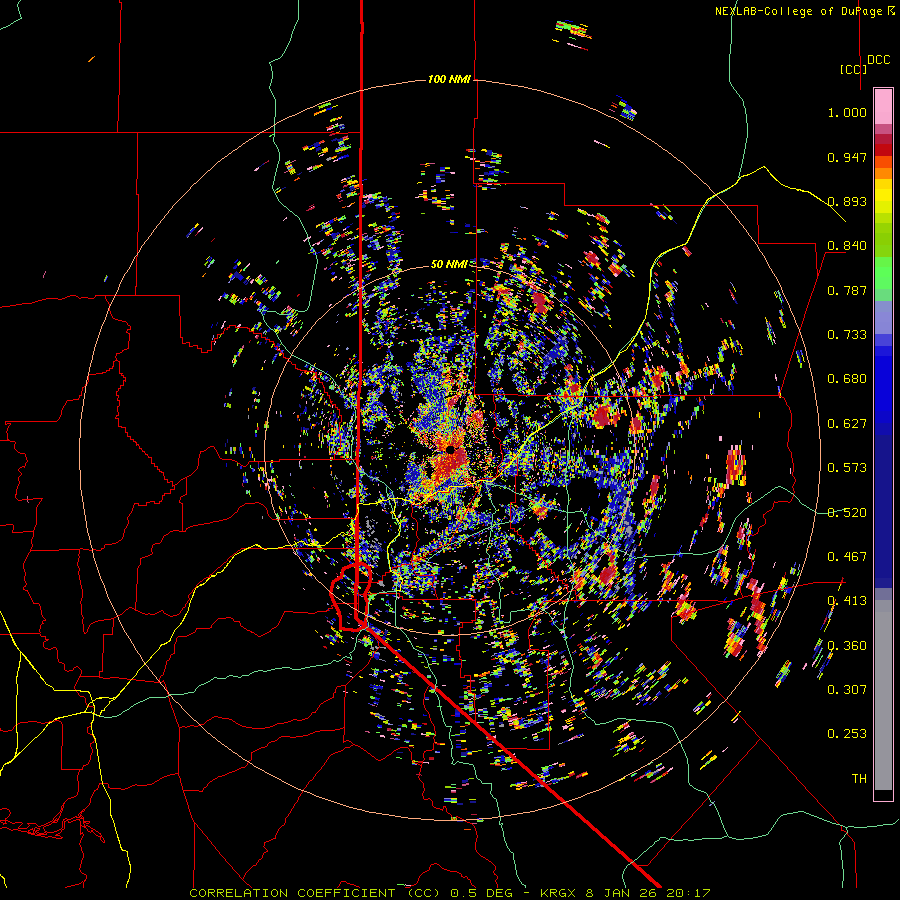Click the 0.413 scale value
900x900 pixels.
pos(847,601)
